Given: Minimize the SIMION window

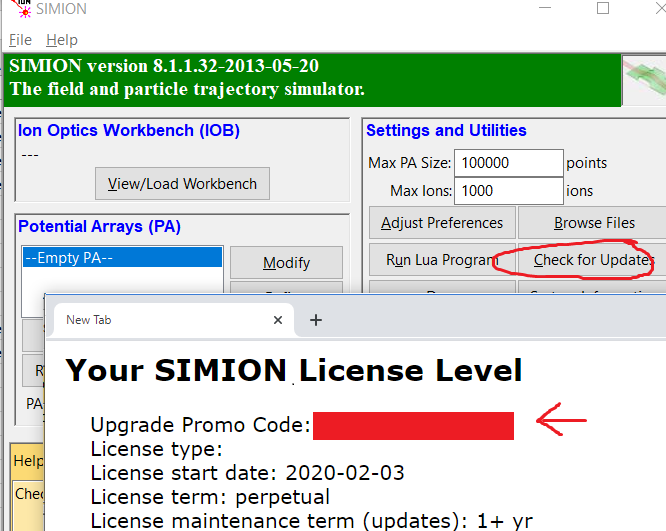Looking at the screenshot, I should (x=545, y=8).
